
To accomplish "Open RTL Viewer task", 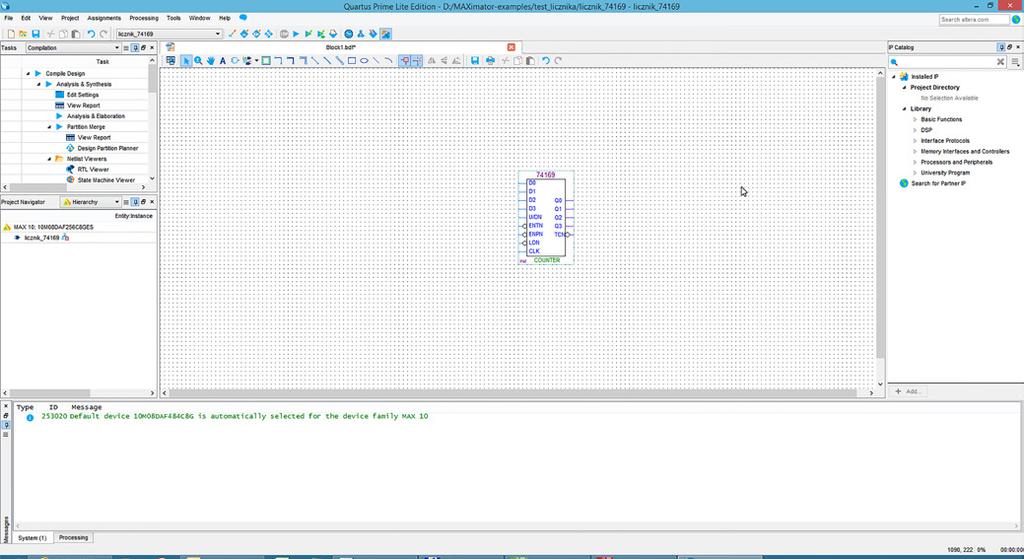I will (x=93, y=169).
